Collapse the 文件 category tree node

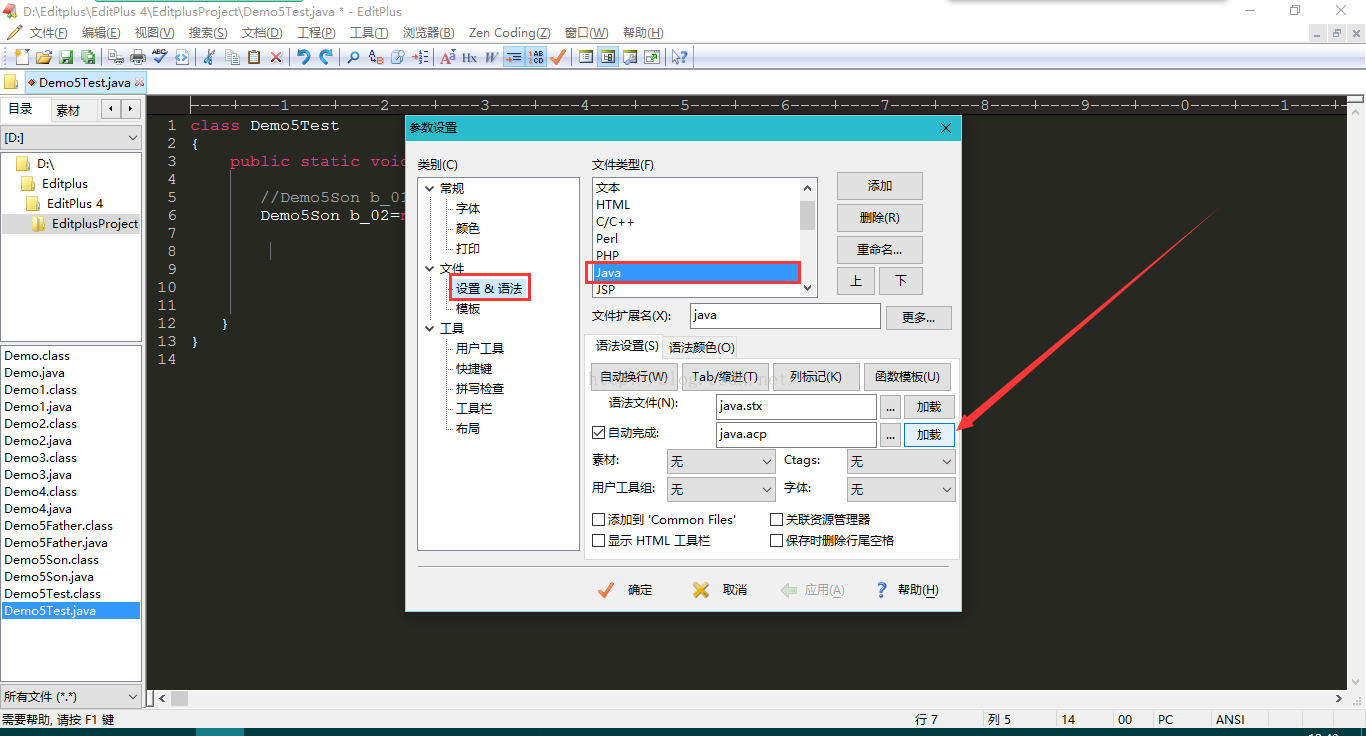pos(430,268)
